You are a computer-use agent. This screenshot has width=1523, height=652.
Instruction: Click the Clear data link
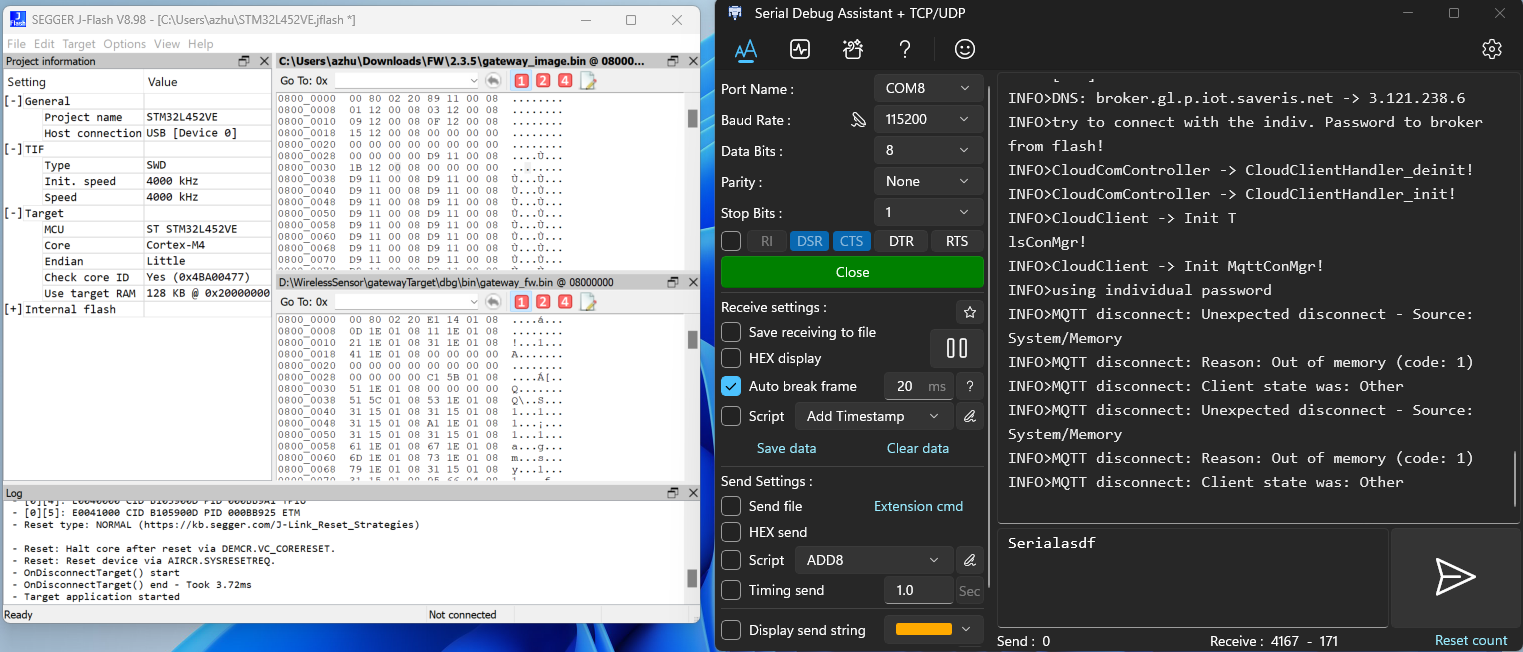918,448
